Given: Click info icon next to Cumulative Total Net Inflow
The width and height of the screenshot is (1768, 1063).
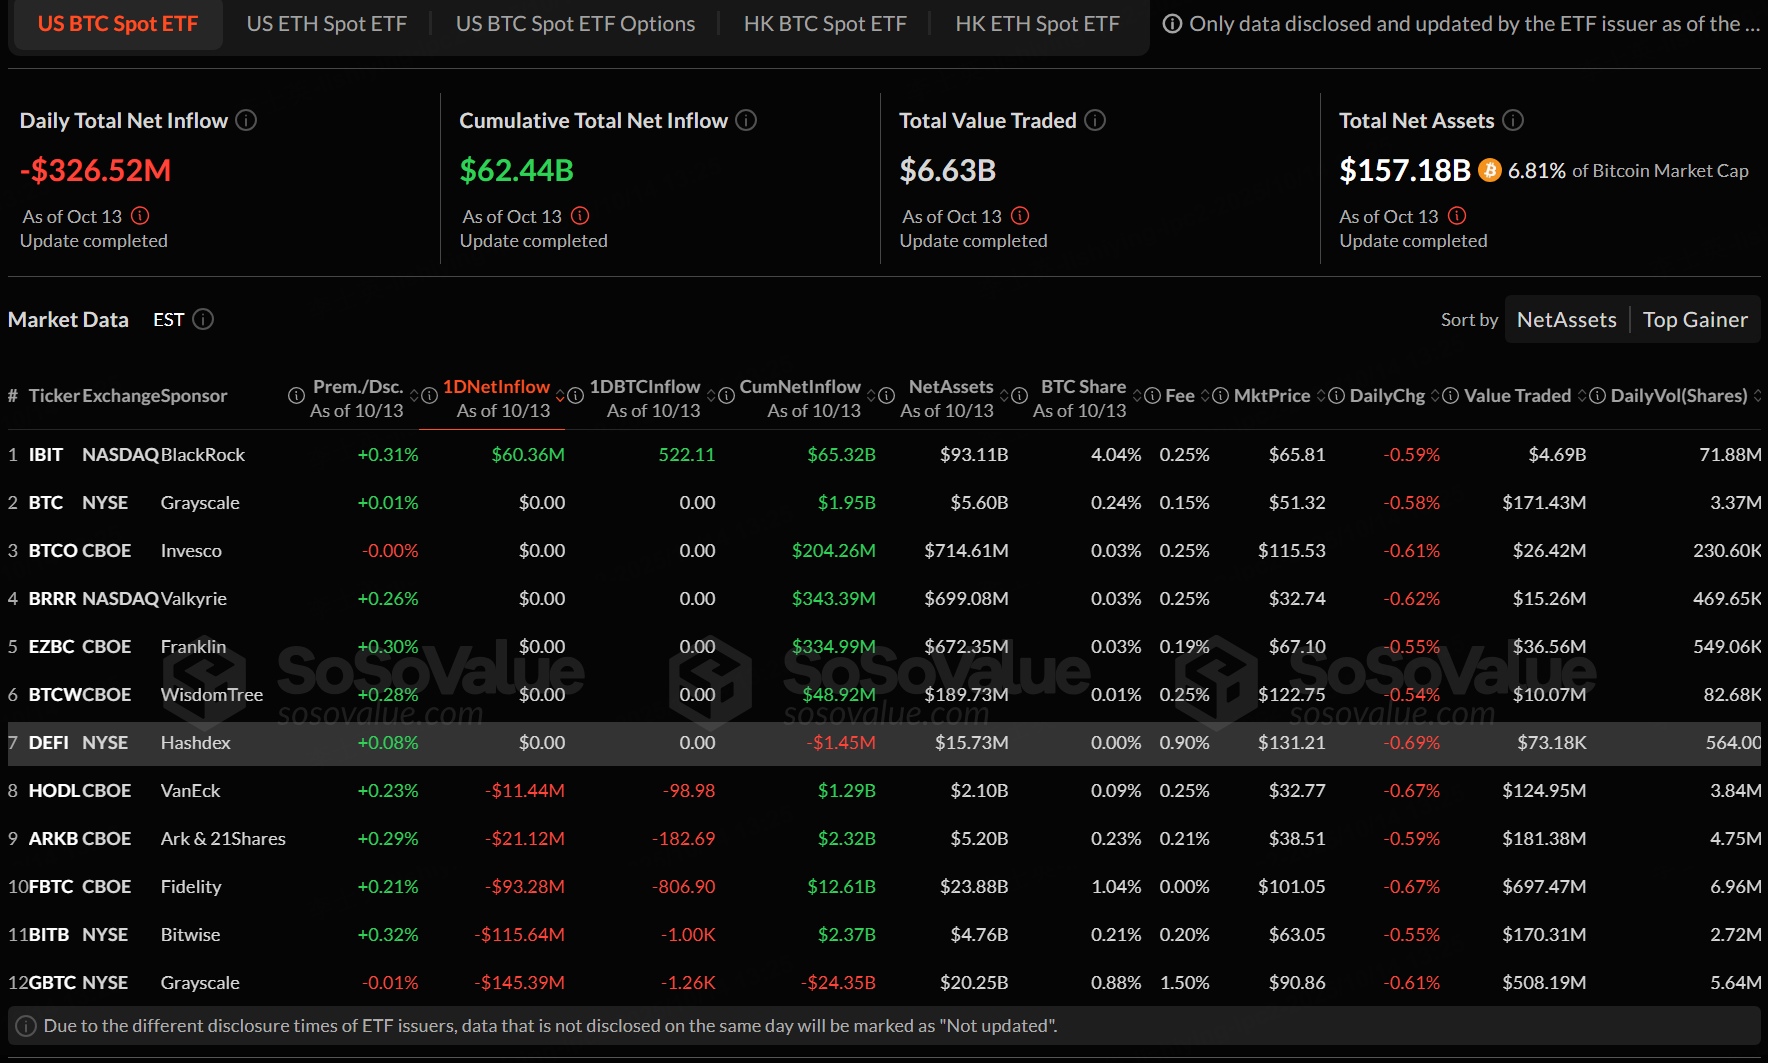Looking at the screenshot, I should [746, 121].
